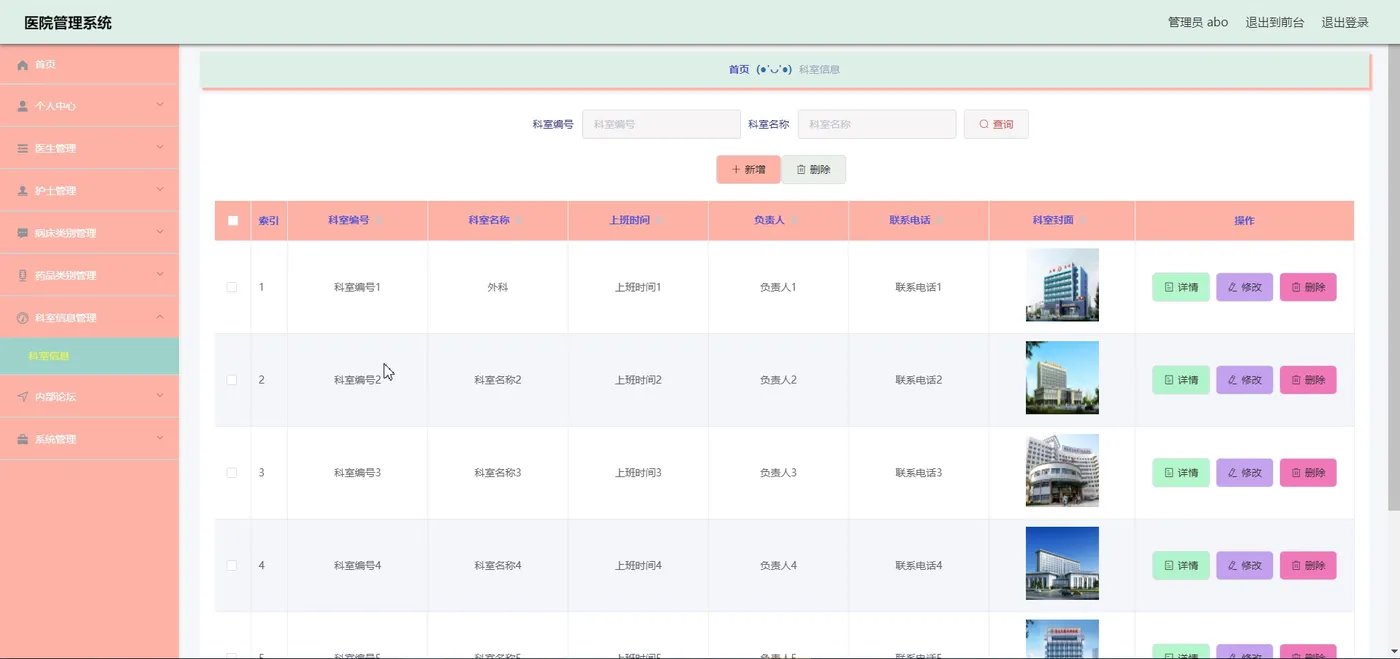Click 删除 for row 科室编号3
This screenshot has width=1400, height=659.
pos(1308,472)
